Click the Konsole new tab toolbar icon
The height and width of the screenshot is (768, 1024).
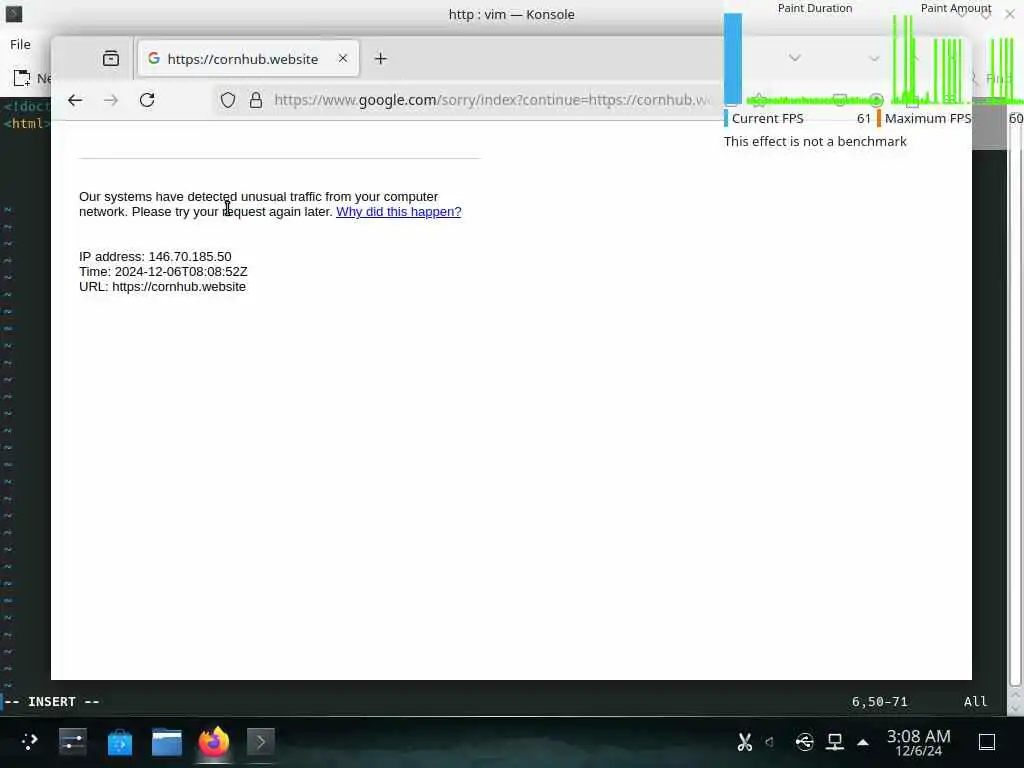[22, 78]
